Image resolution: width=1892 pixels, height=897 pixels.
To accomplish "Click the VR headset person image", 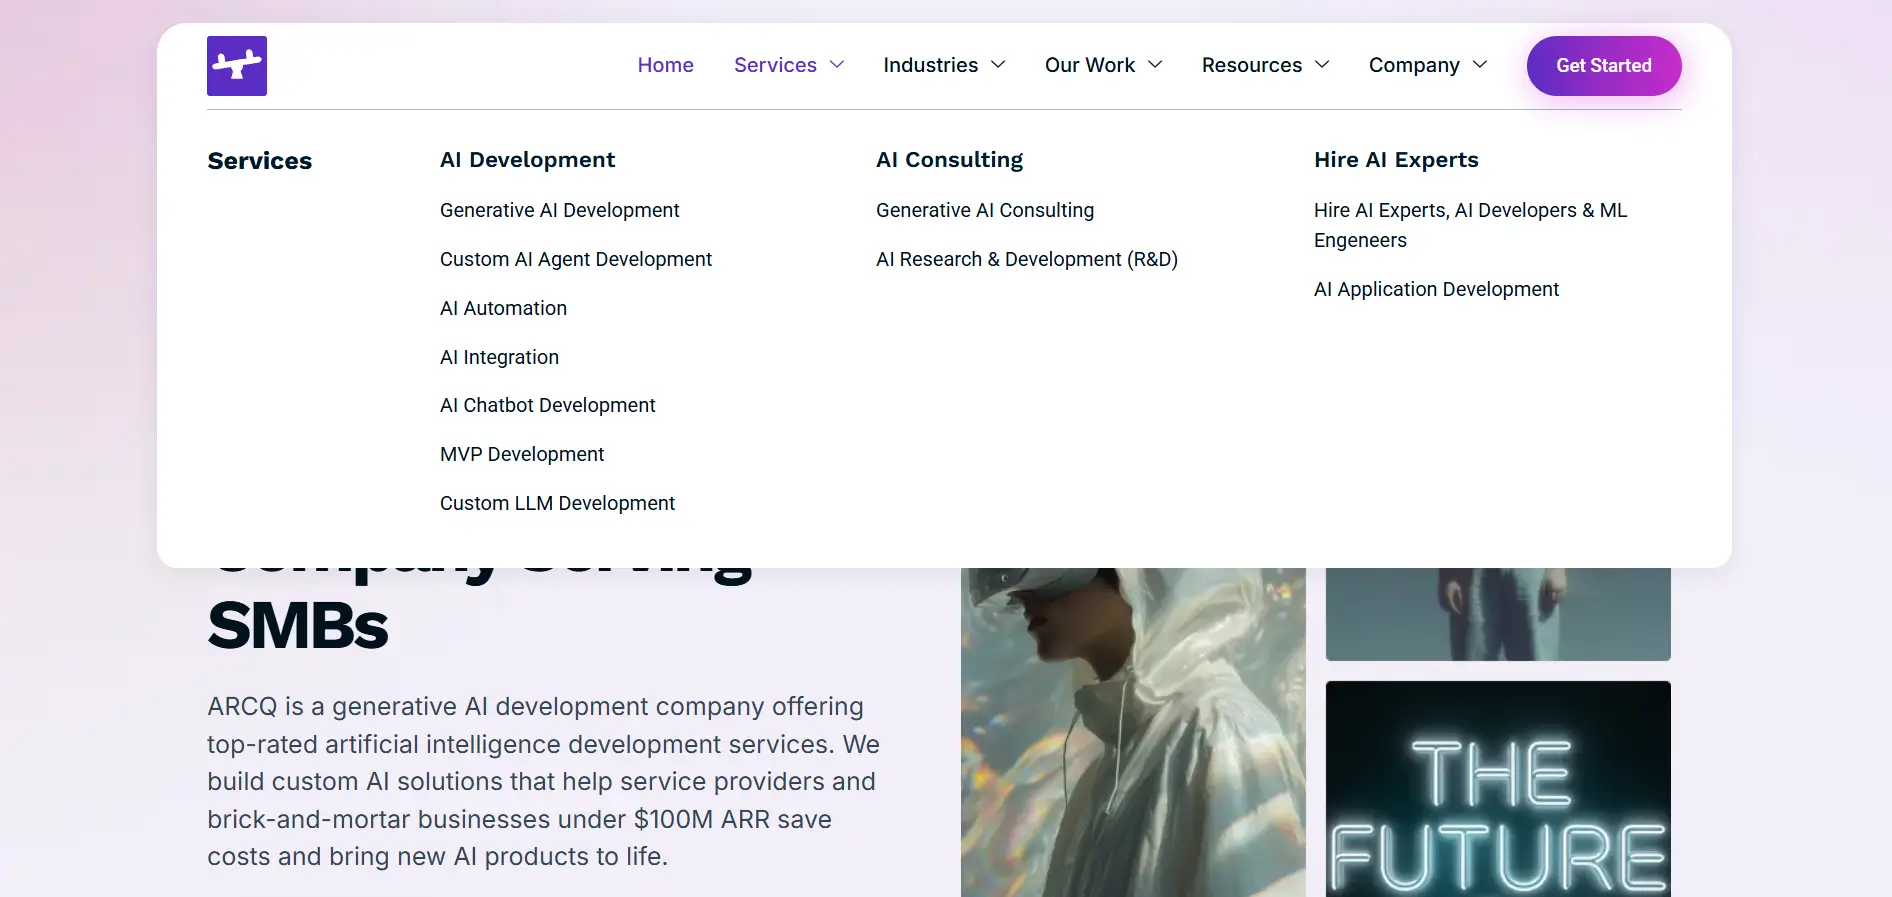I will pos(1133,732).
